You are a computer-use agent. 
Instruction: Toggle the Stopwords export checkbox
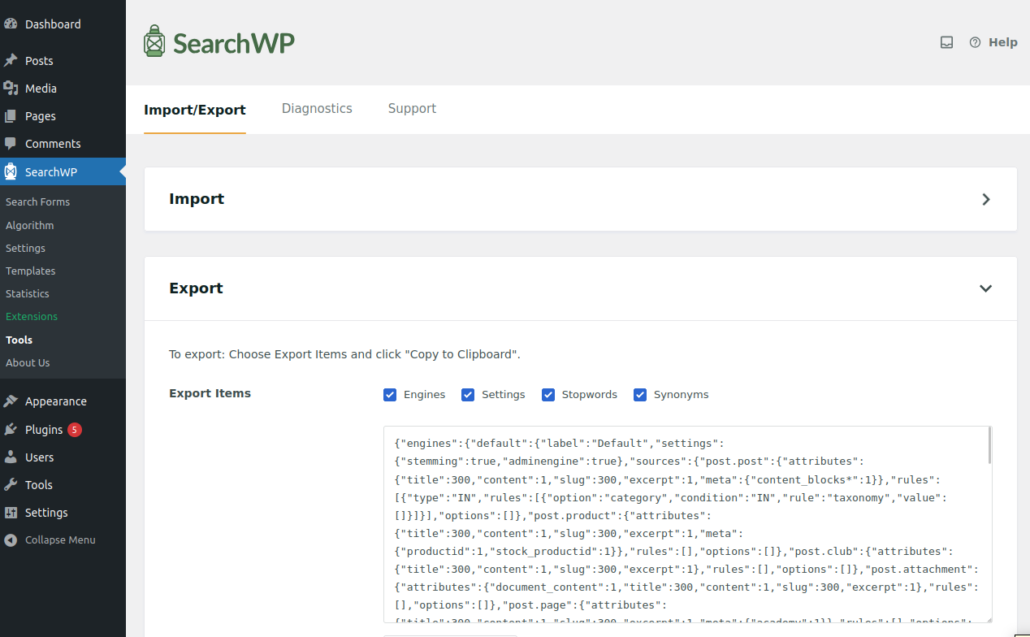[x=548, y=395]
